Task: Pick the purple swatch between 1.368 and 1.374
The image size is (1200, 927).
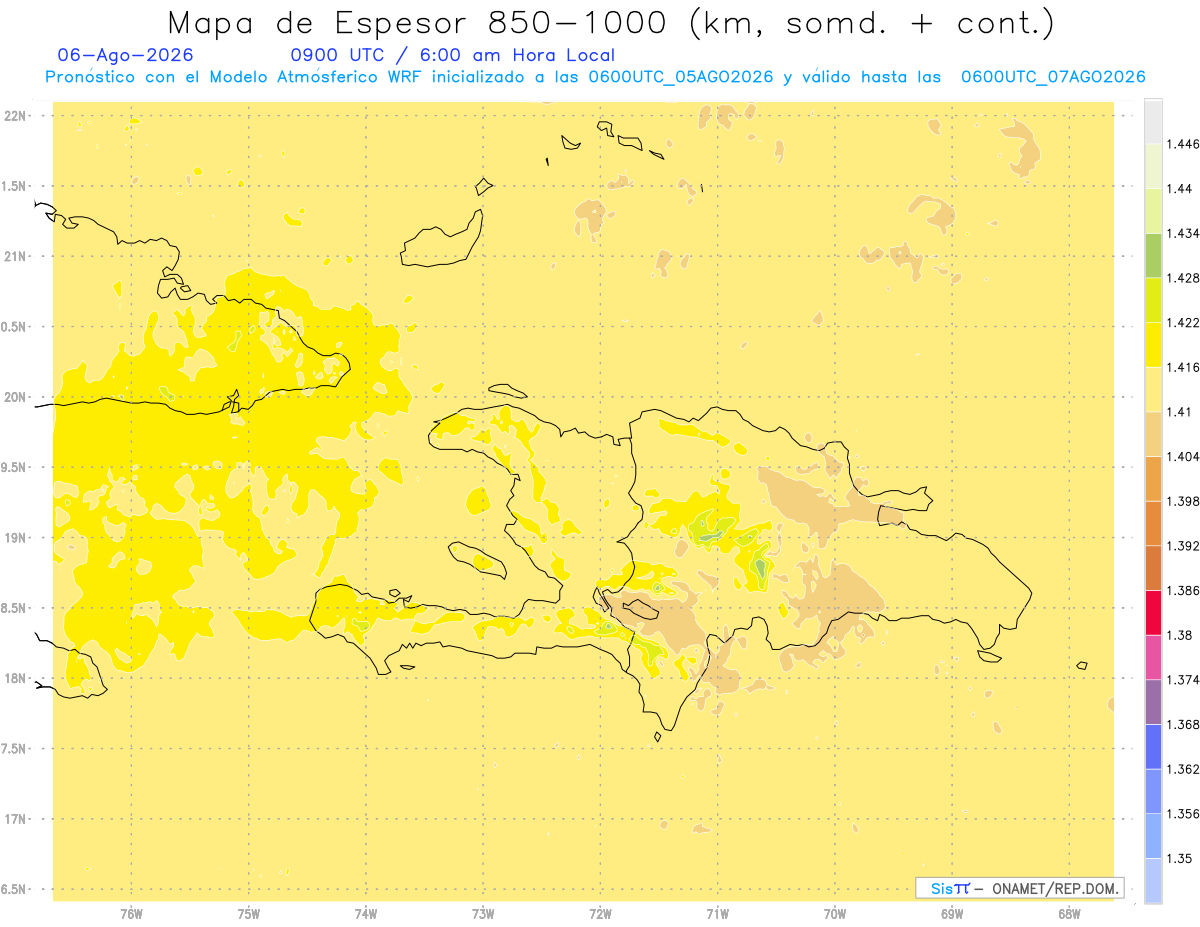Action: [x=1153, y=702]
